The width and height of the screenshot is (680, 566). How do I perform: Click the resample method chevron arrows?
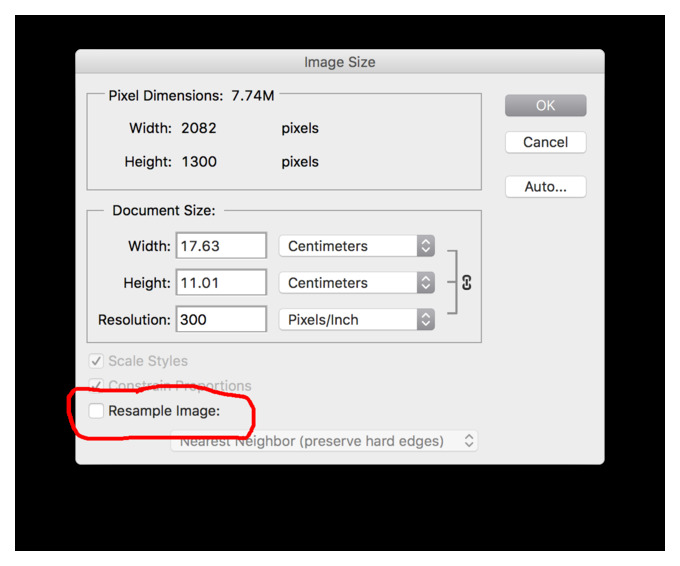[469, 441]
